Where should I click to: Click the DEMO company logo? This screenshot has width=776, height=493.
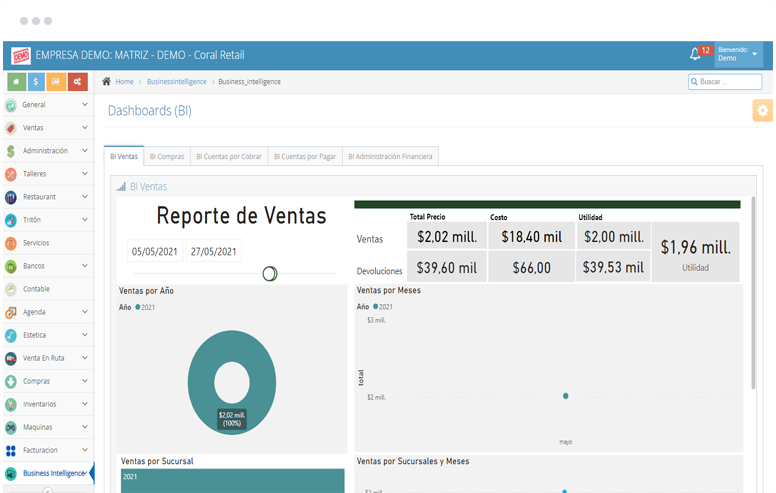click(x=21, y=55)
